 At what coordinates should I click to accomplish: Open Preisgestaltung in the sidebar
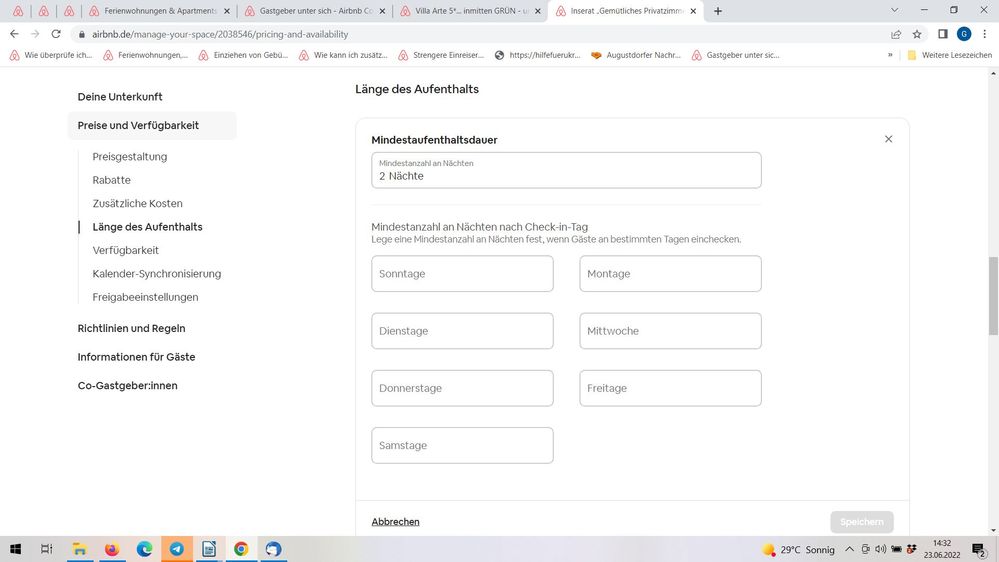tap(130, 157)
